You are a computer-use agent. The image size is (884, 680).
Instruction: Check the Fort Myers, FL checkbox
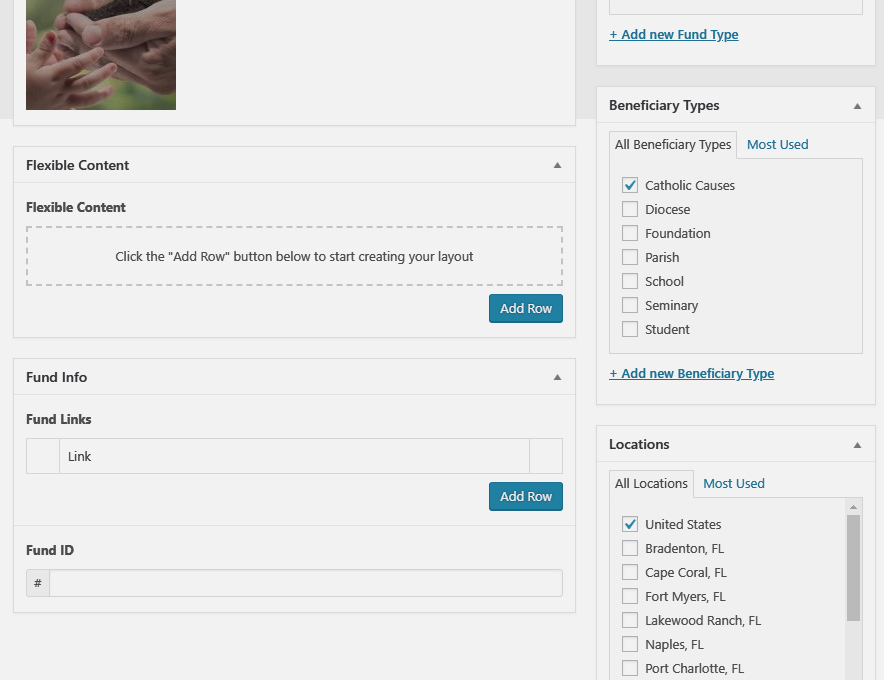click(630, 596)
